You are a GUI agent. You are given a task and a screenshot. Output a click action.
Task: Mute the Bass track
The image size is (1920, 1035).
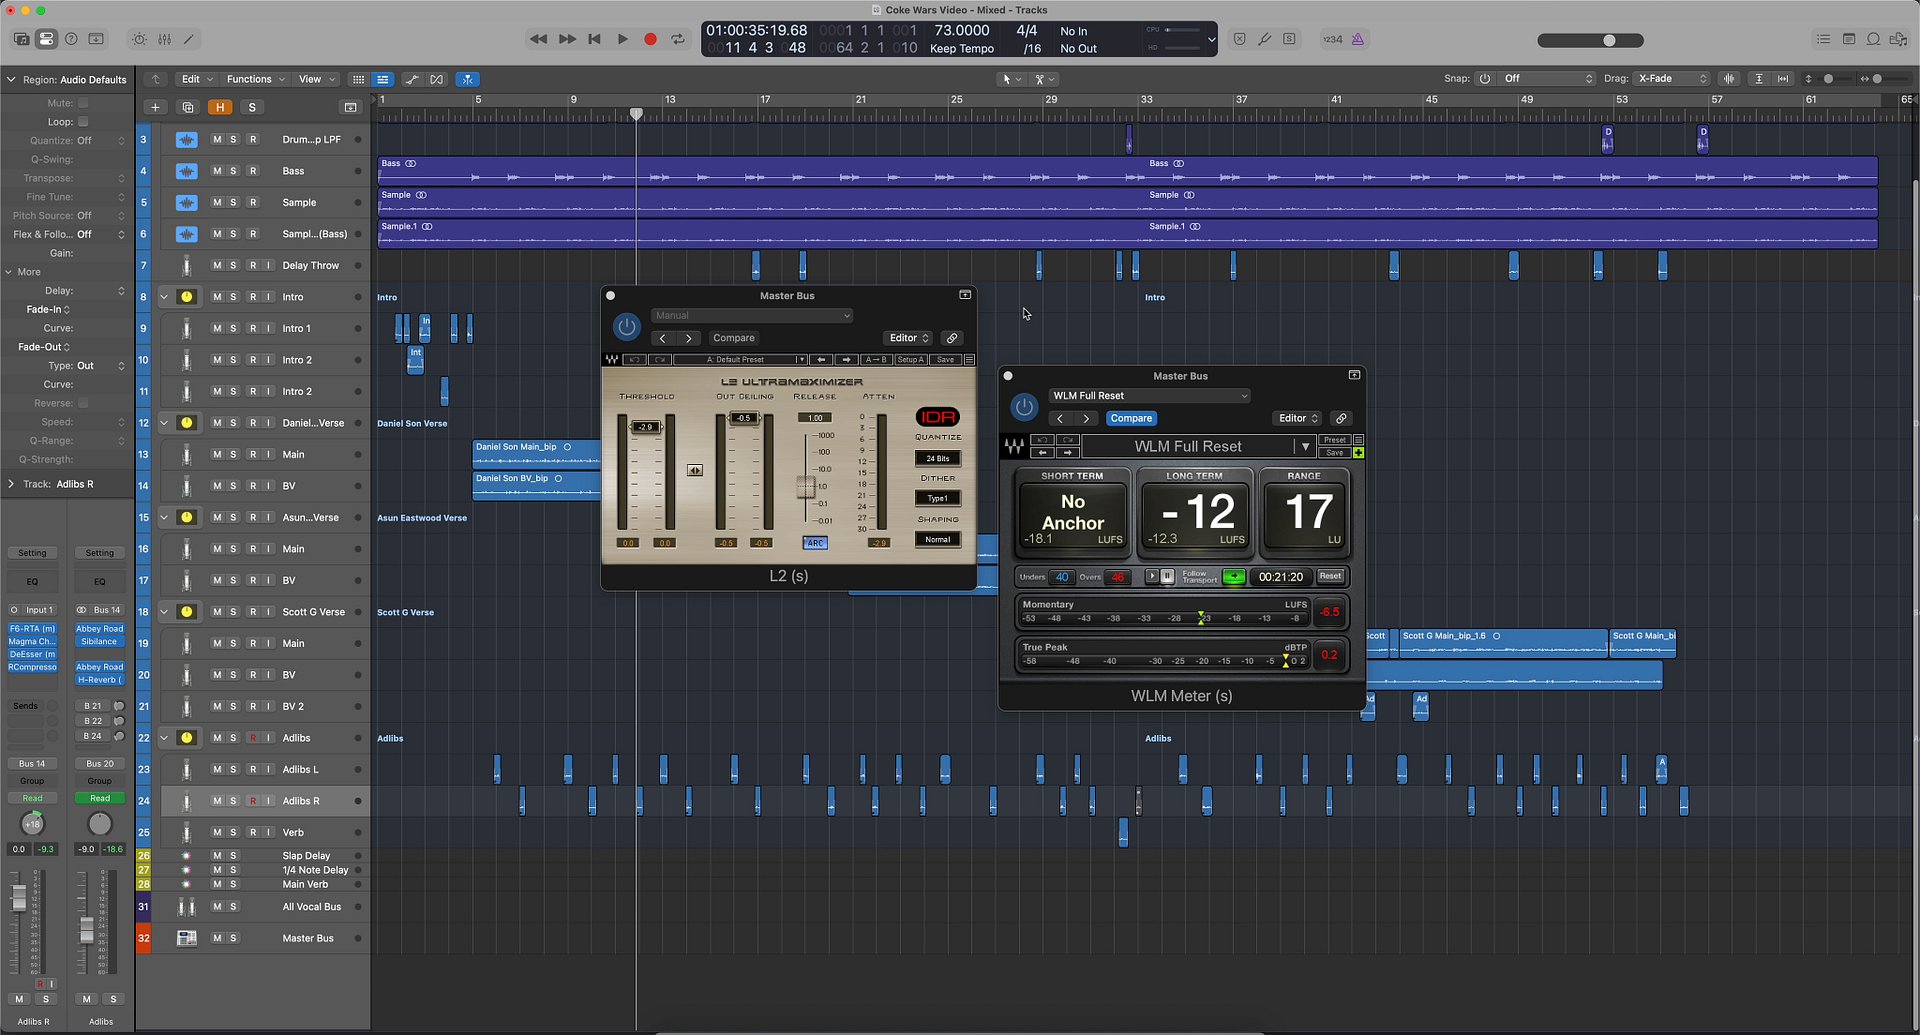click(x=217, y=171)
